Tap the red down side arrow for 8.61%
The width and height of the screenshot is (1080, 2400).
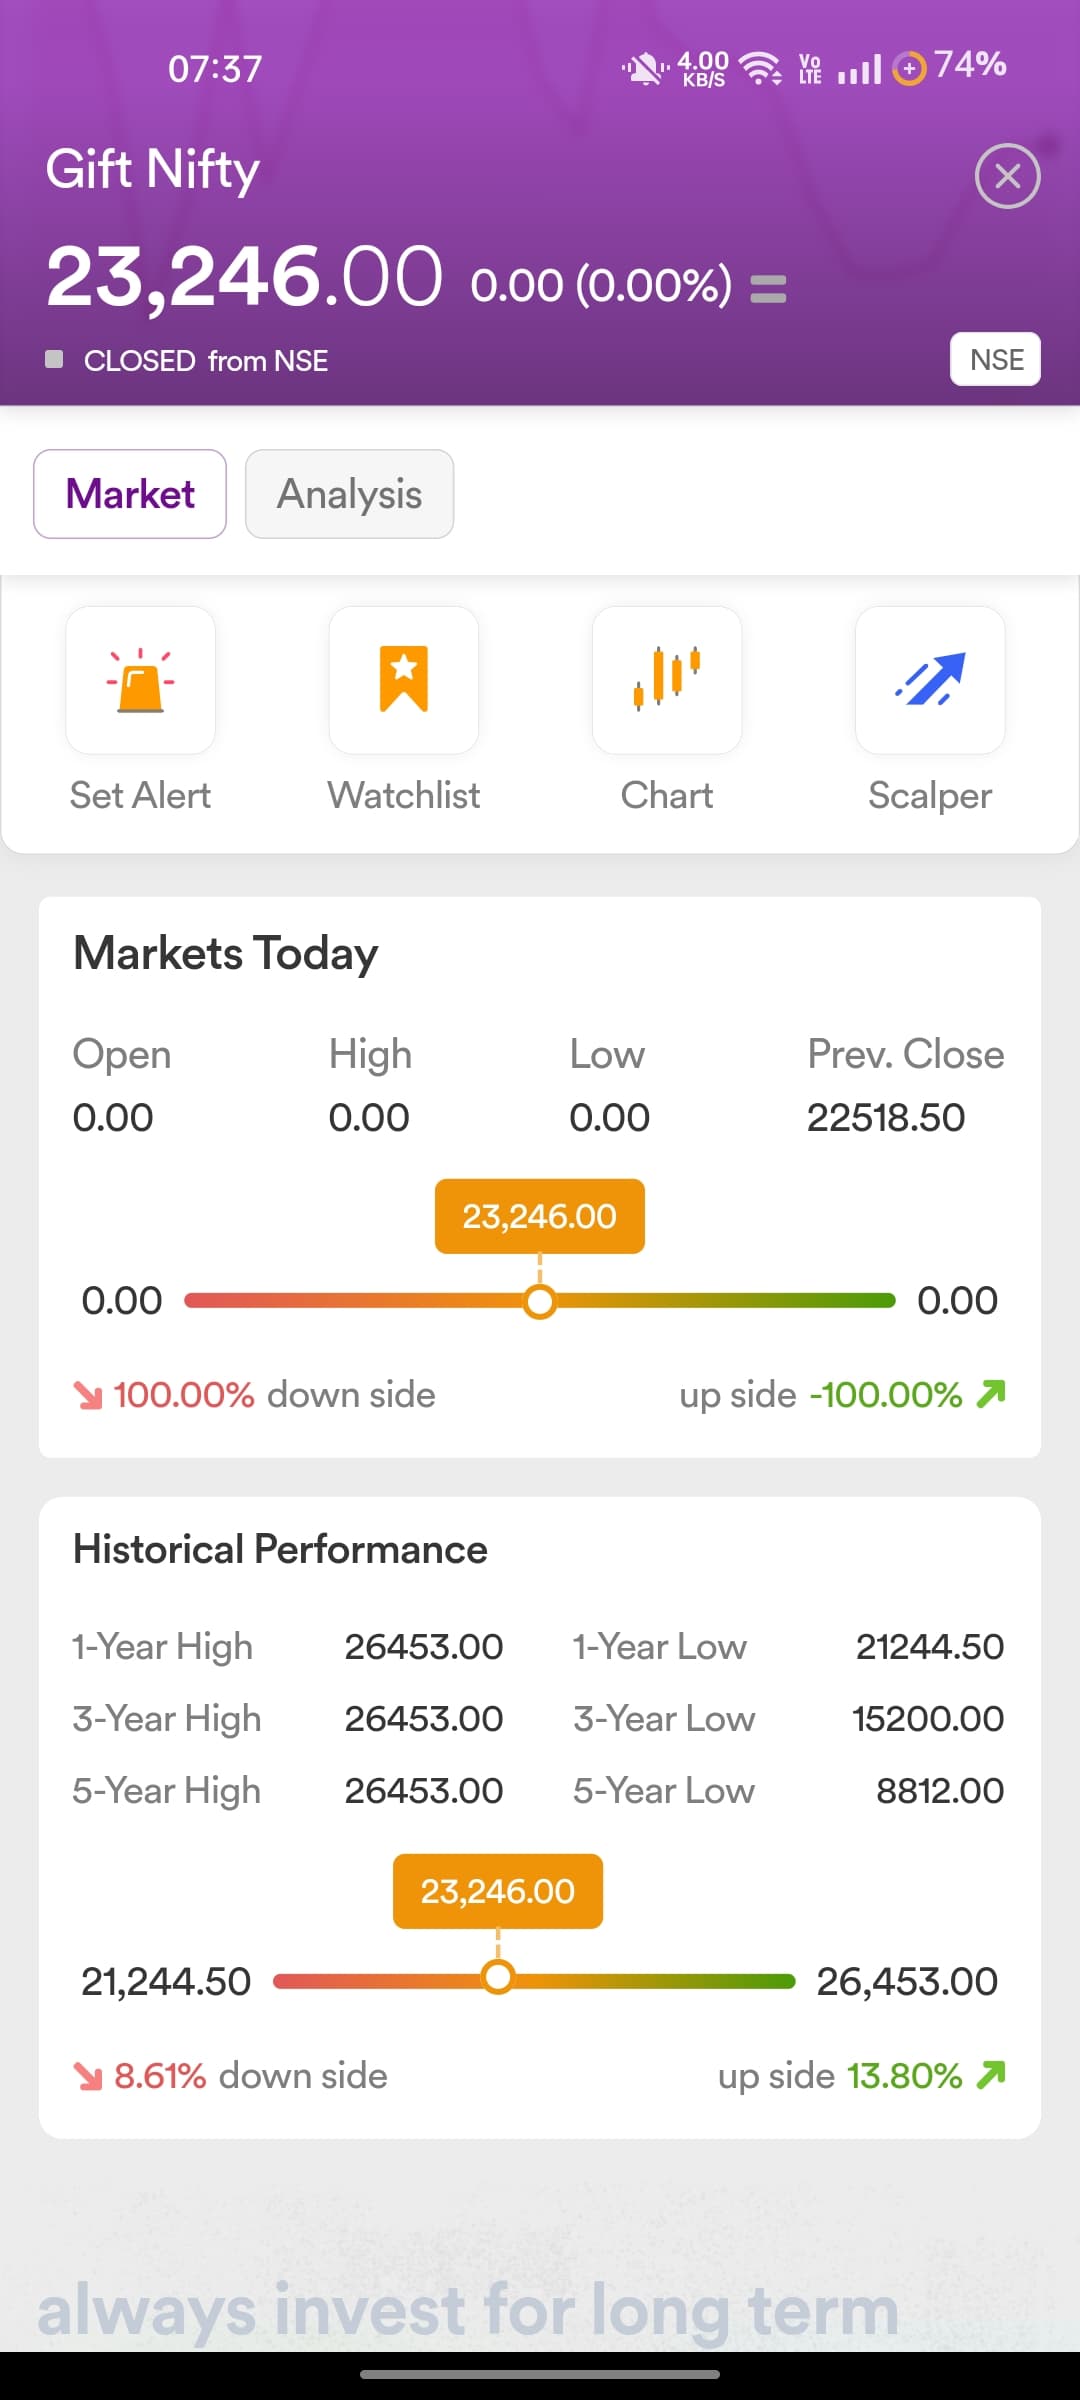pyautogui.click(x=88, y=2077)
